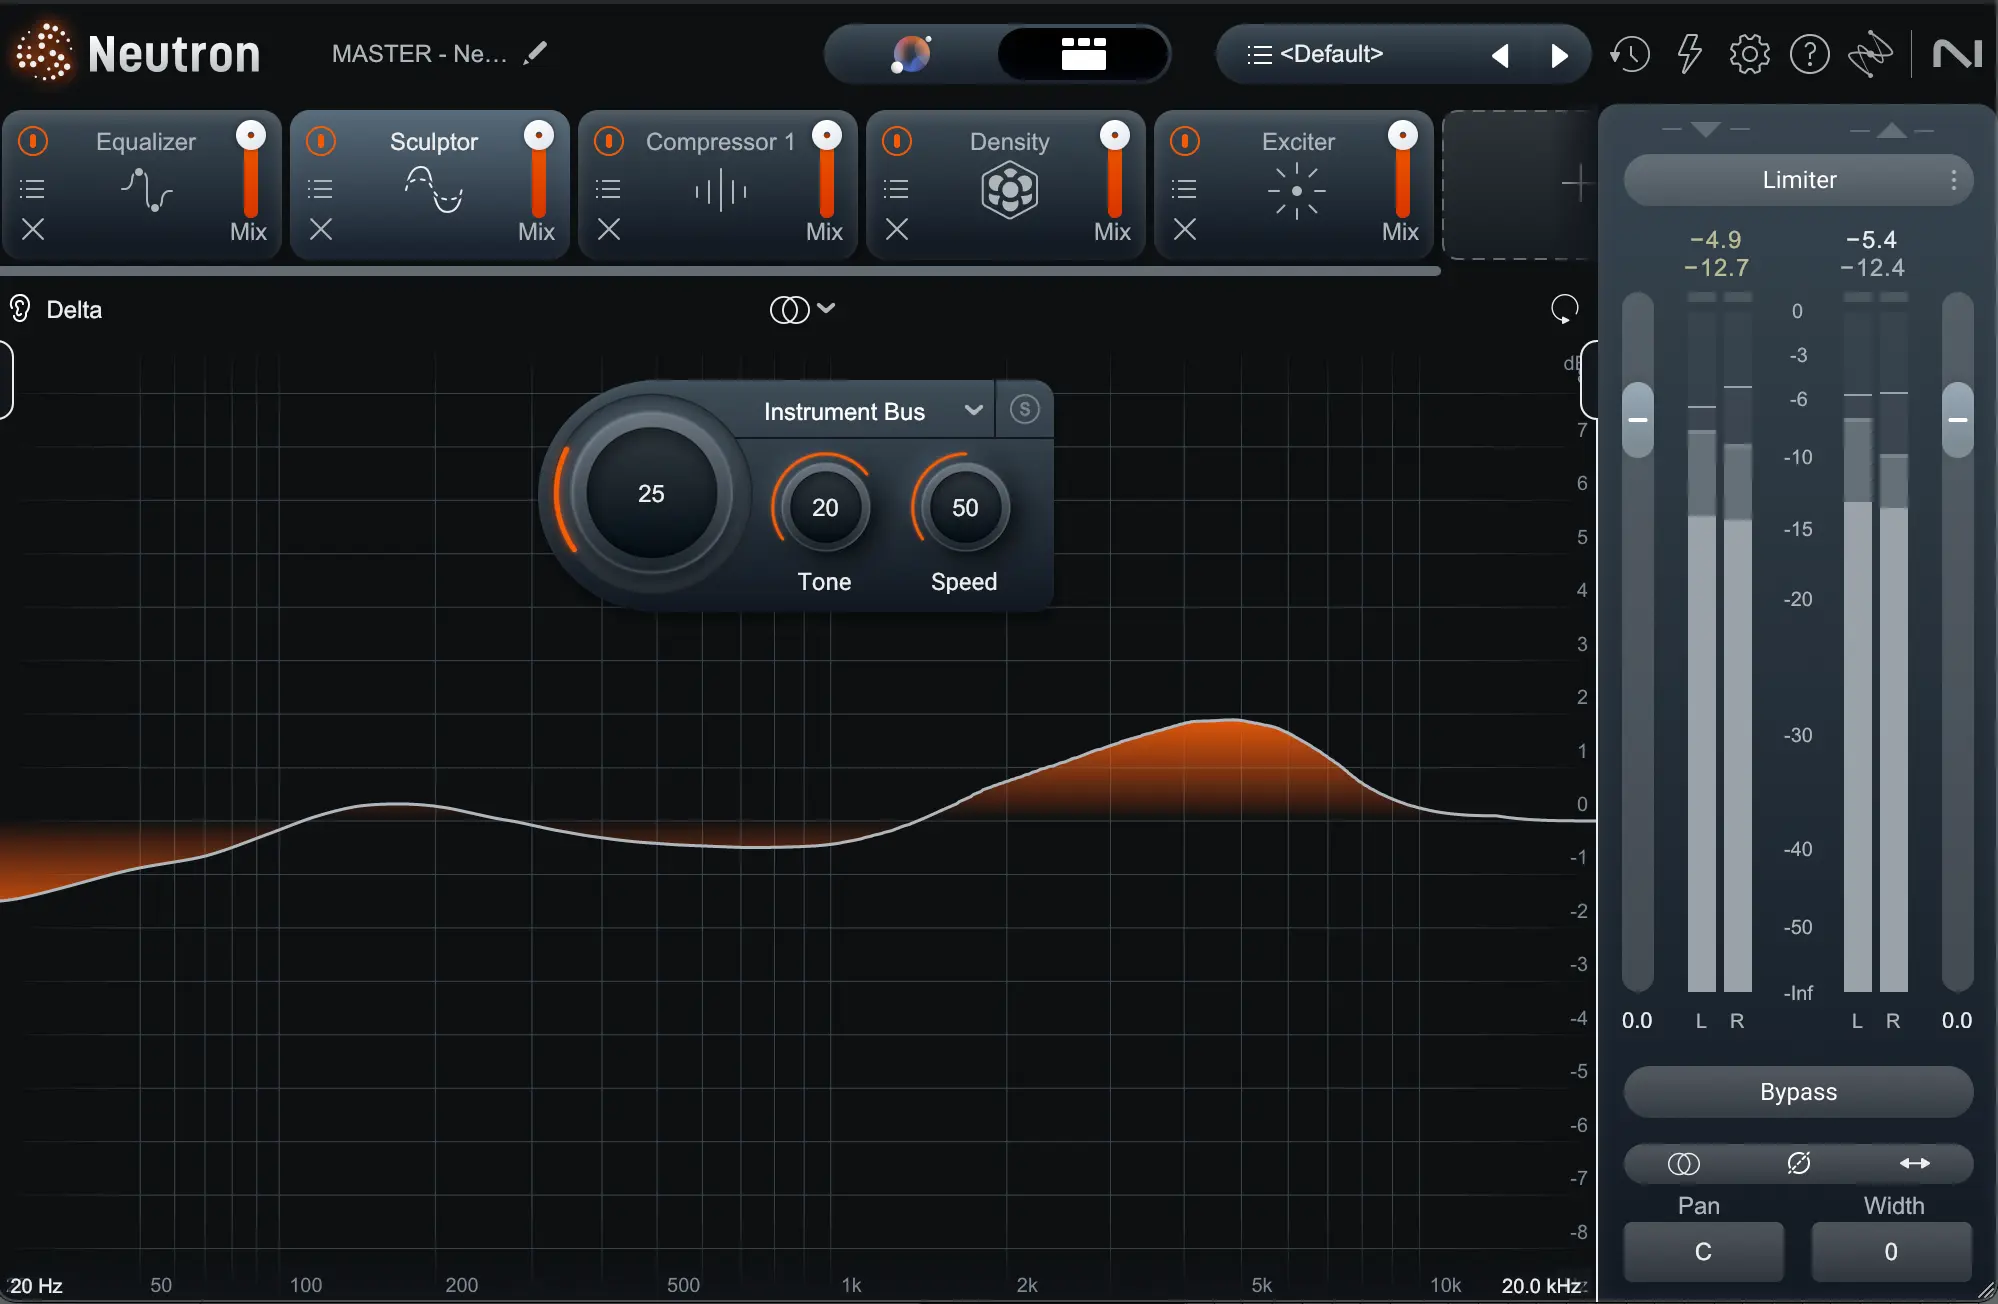Image resolution: width=1998 pixels, height=1304 pixels.
Task: Click the Sculptor Mix slider
Action: 538,170
